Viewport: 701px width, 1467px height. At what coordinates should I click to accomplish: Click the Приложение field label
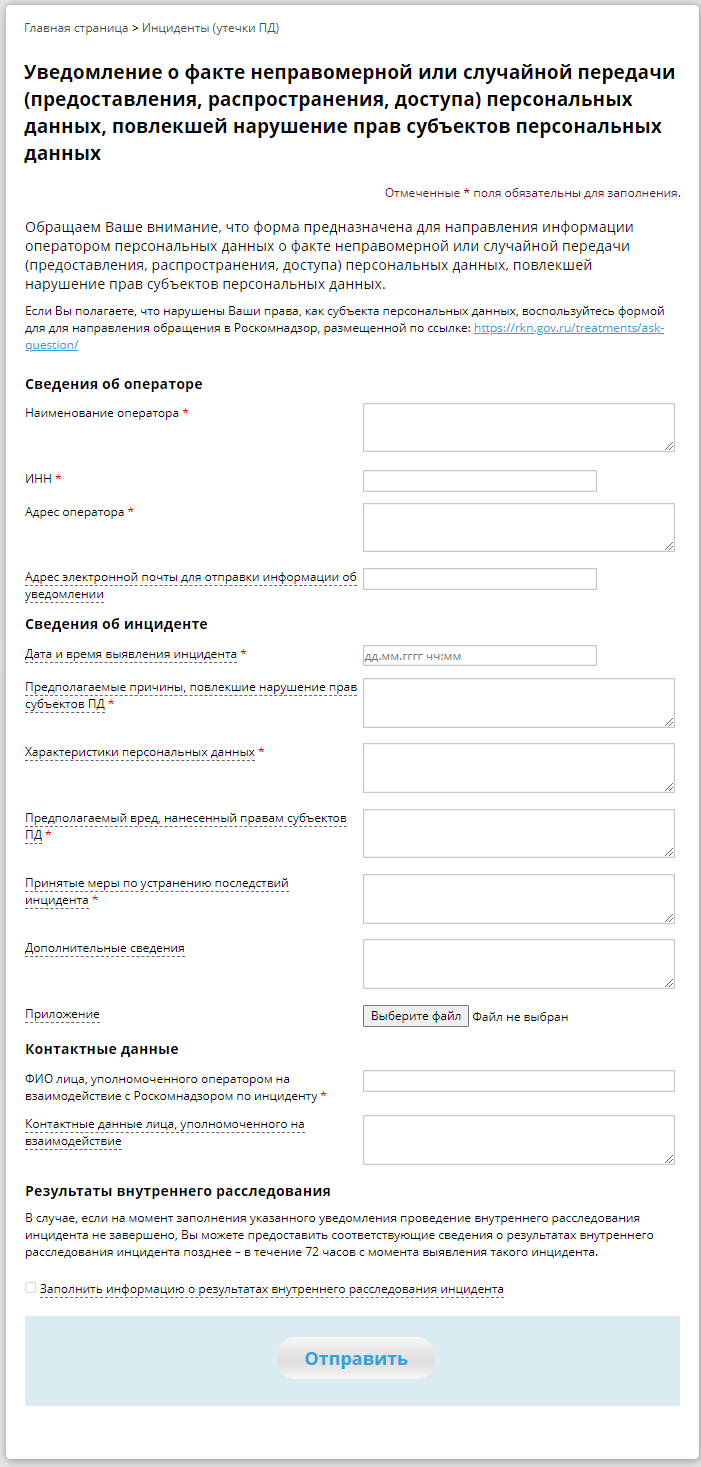point(62,1014)
